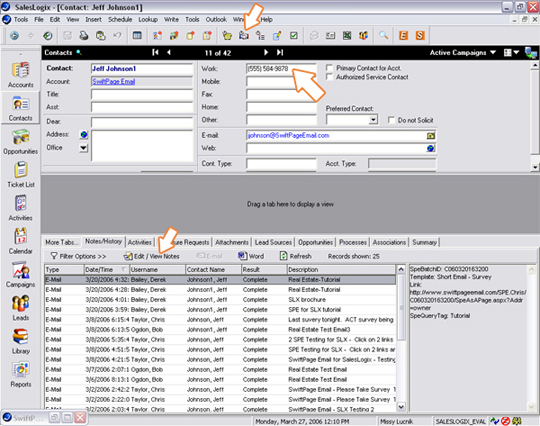Switch to the Lead Sources tab
This screenshot has width=540, height=426.
[x=273, y=242]
